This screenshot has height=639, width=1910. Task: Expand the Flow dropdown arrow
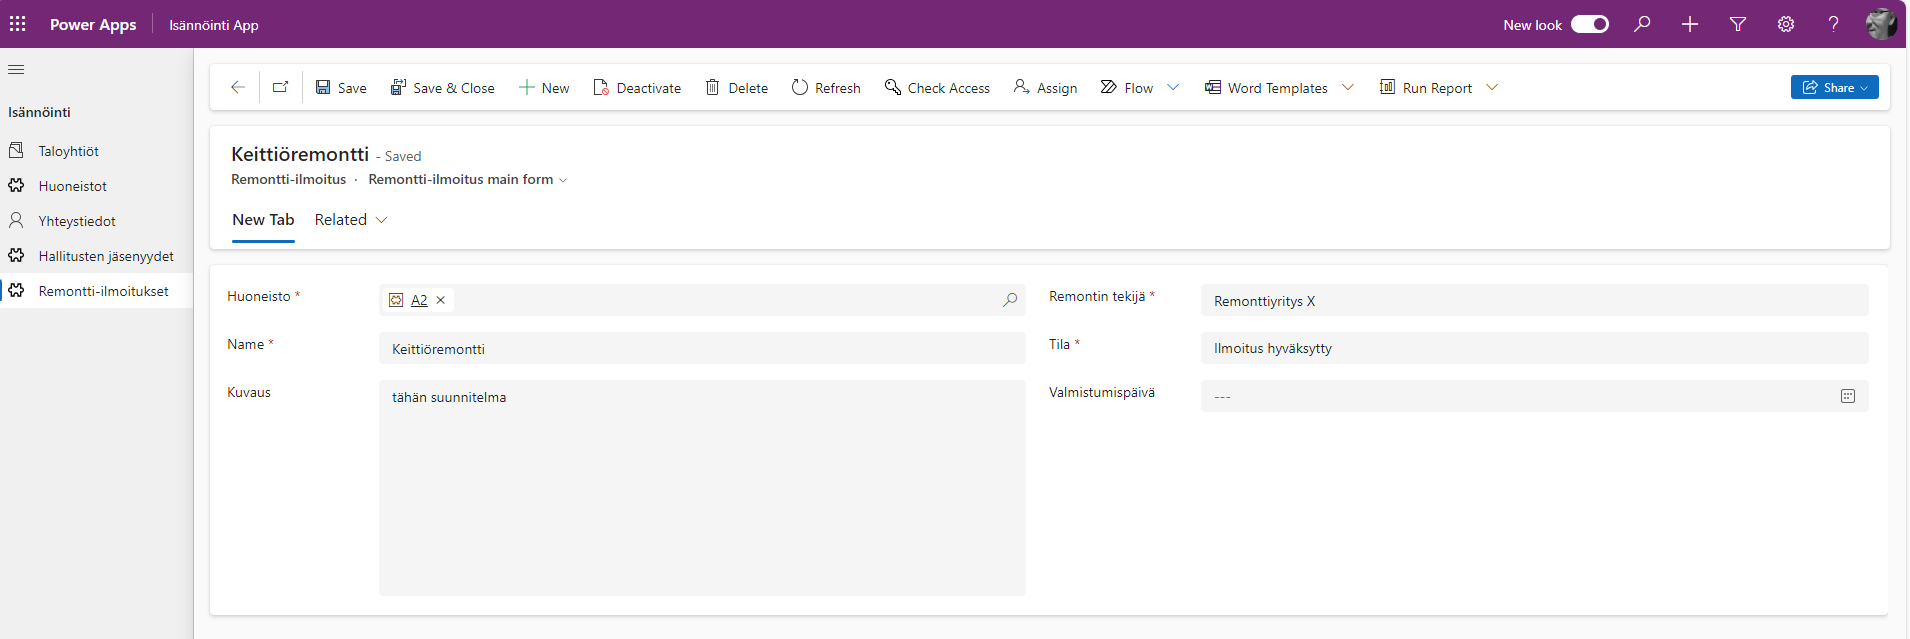pyautogui.click(x=1173, y=87)
